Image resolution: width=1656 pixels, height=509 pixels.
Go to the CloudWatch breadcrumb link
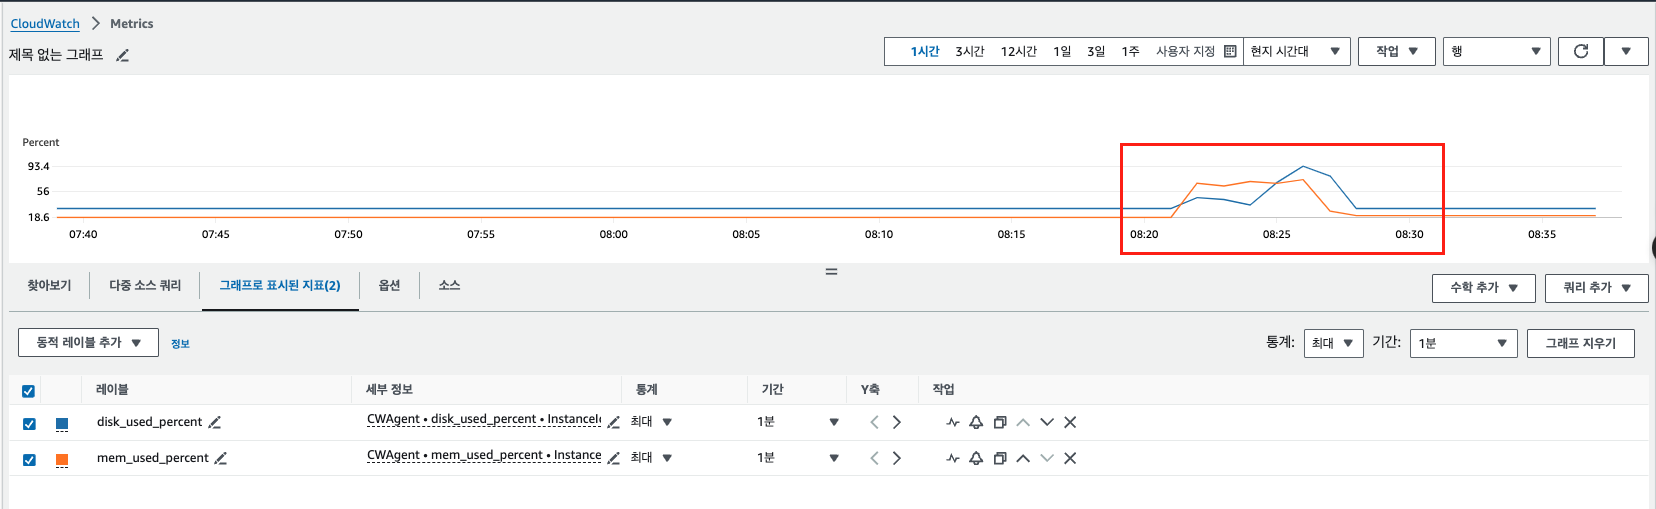45,23
